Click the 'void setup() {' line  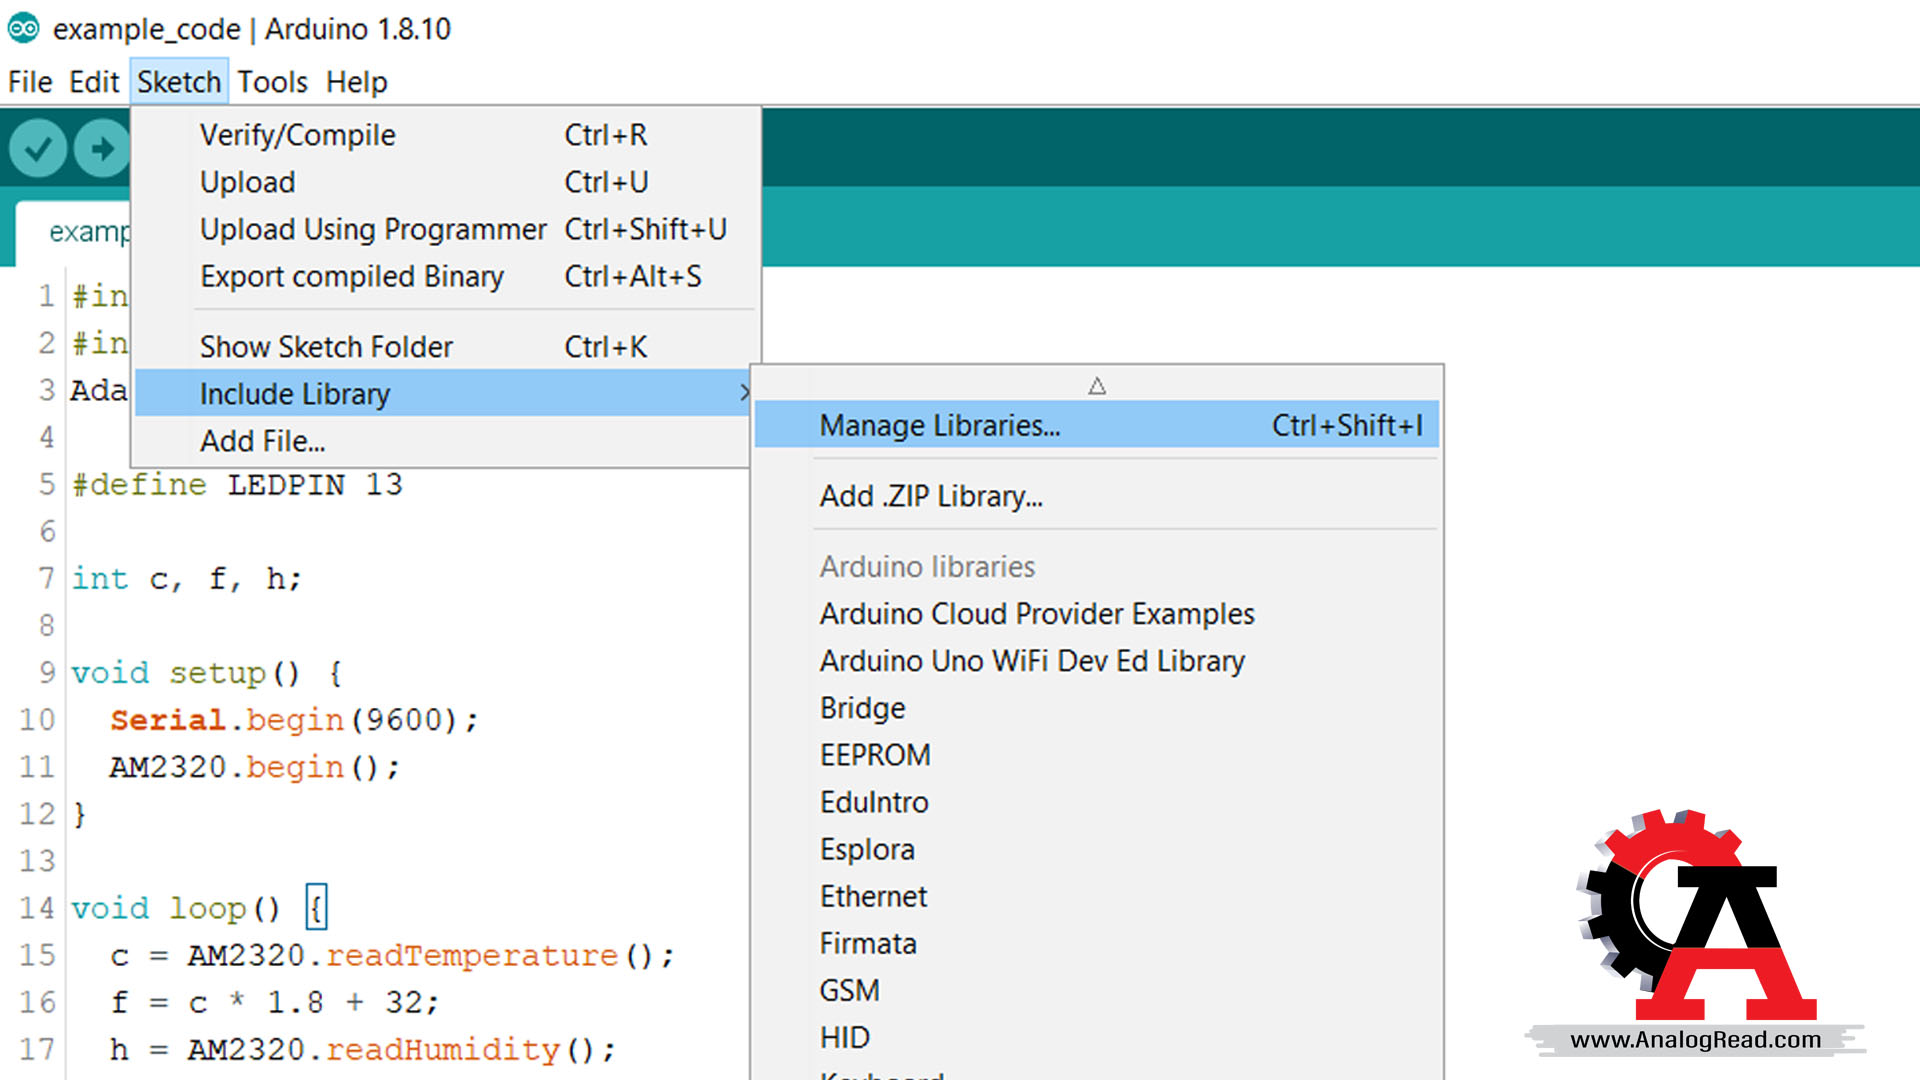tap(207, 673)
